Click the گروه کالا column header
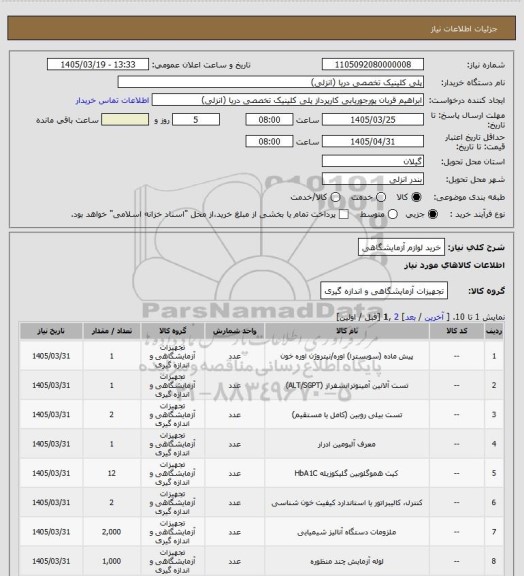The width and height of the screenshot is (524, 576). point(173,331)
